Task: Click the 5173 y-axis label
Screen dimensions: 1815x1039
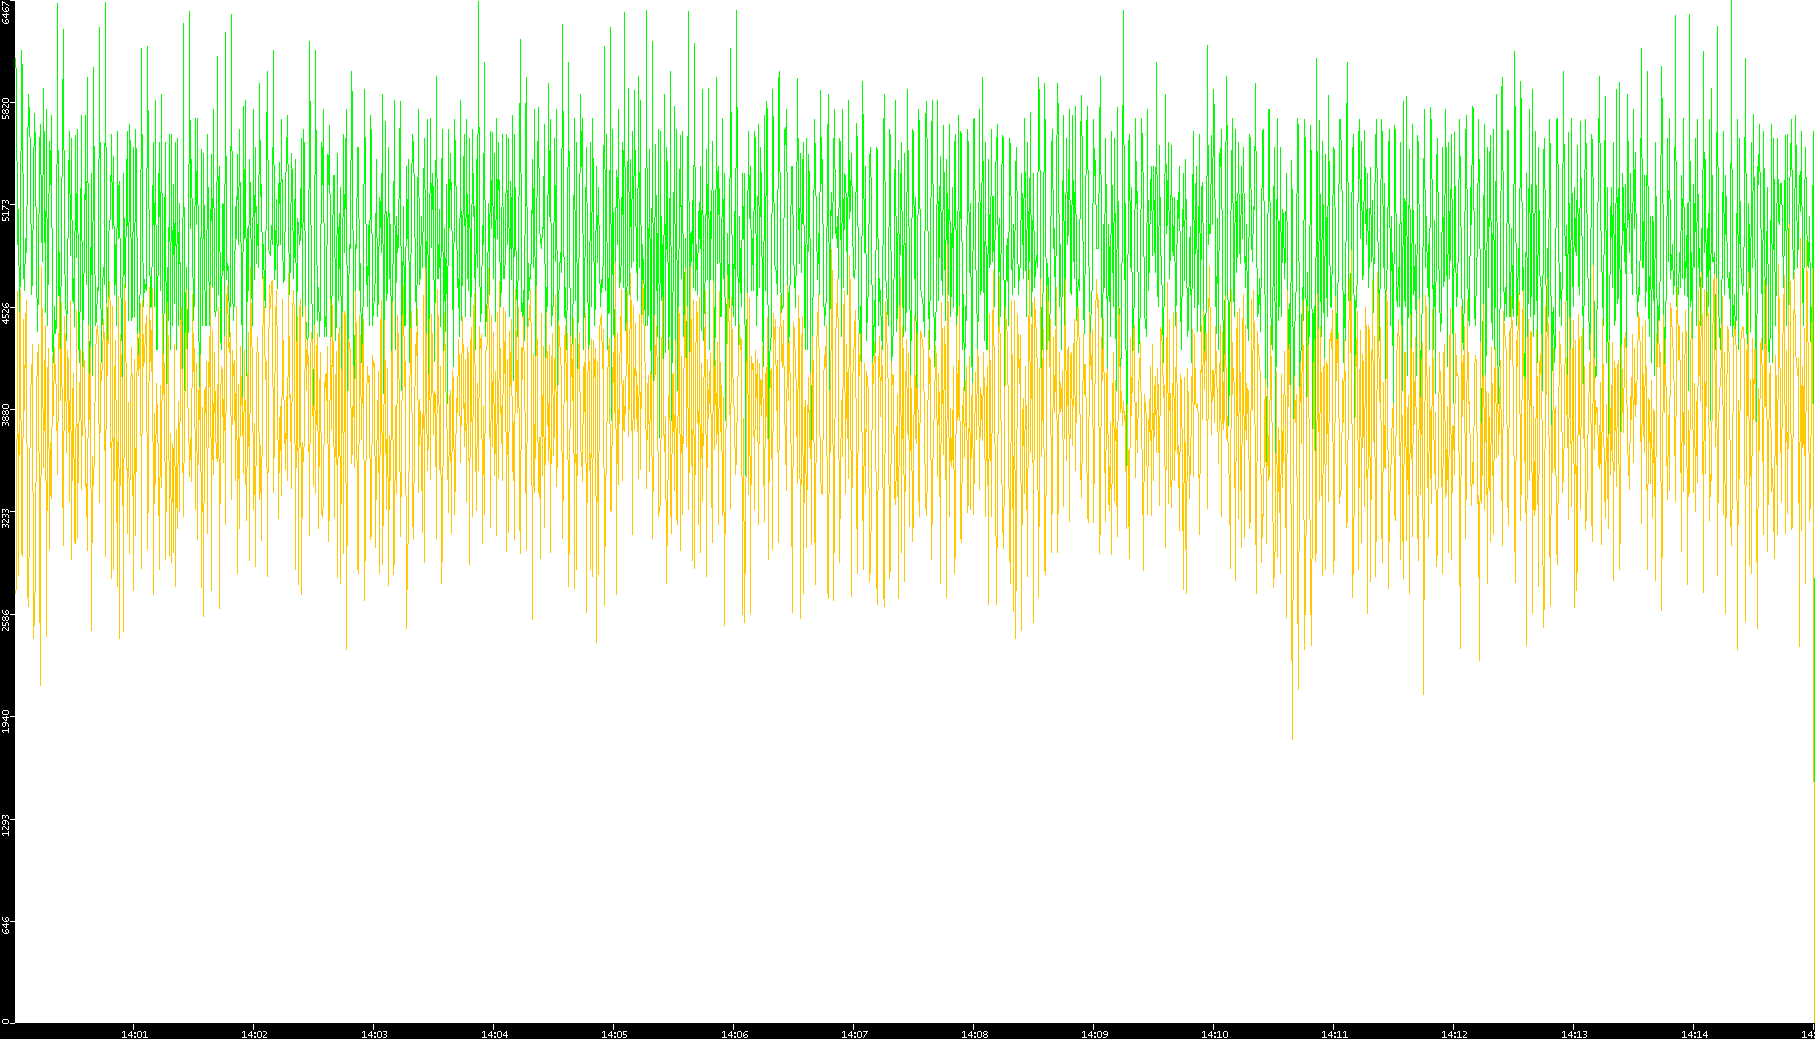Action: 6,211
